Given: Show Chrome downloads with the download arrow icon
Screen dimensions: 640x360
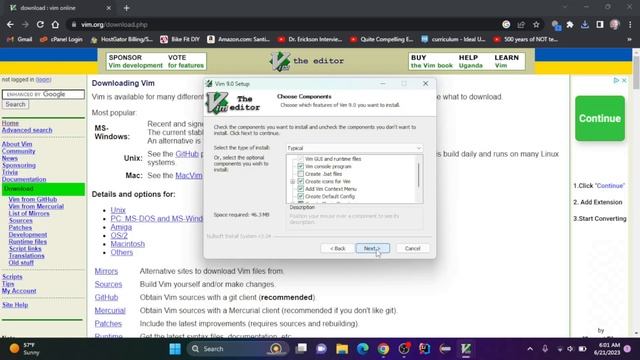Looking at the screenshot, I should coord(584,24).
